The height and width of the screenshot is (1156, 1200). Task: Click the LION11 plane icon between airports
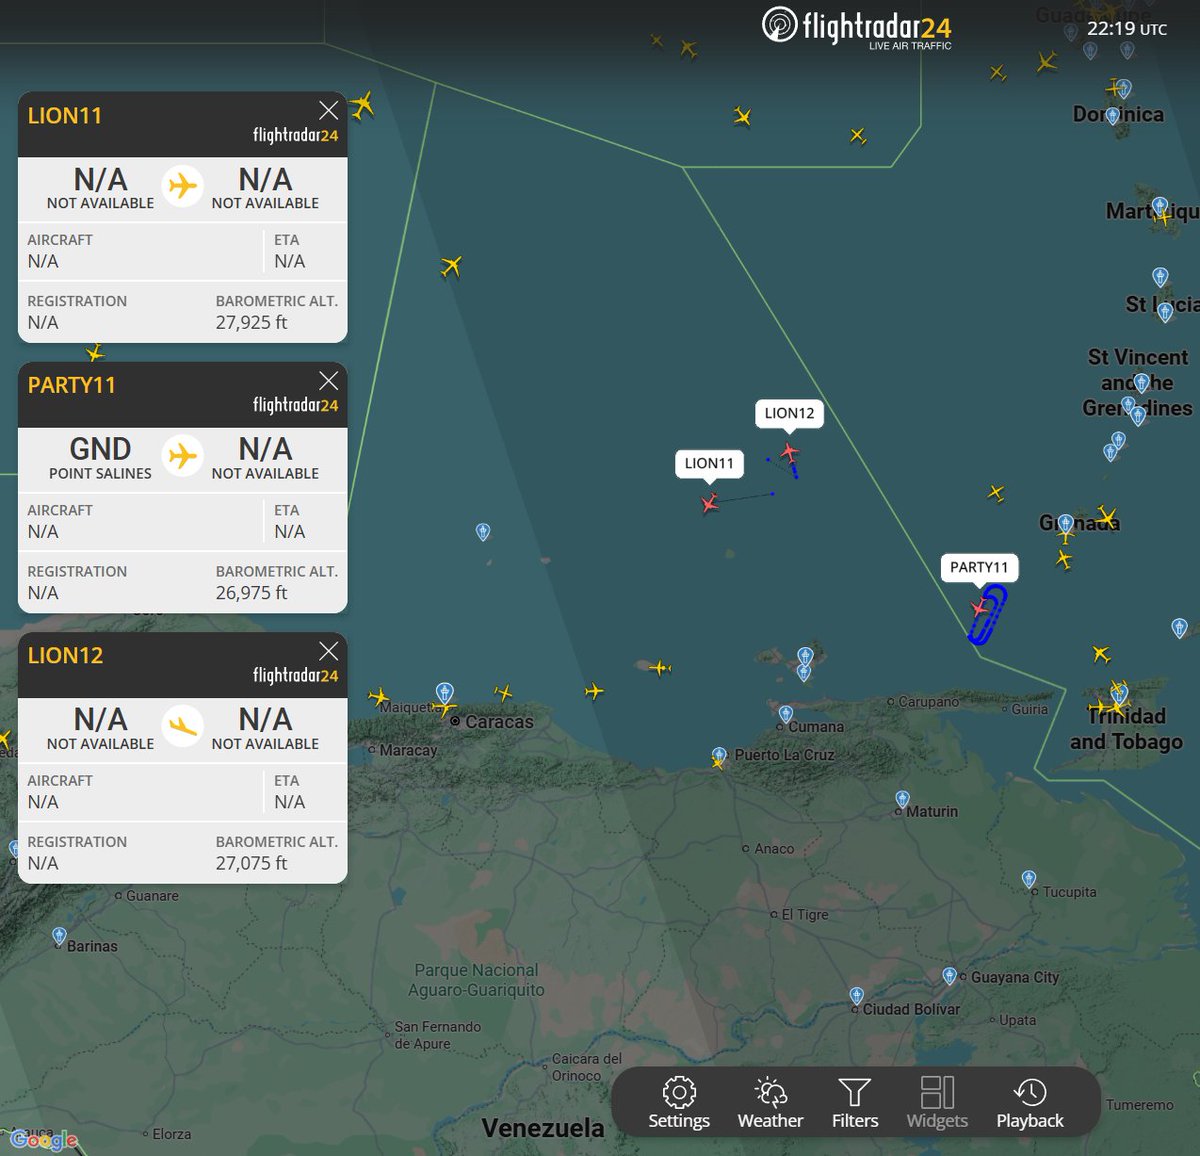183,186
